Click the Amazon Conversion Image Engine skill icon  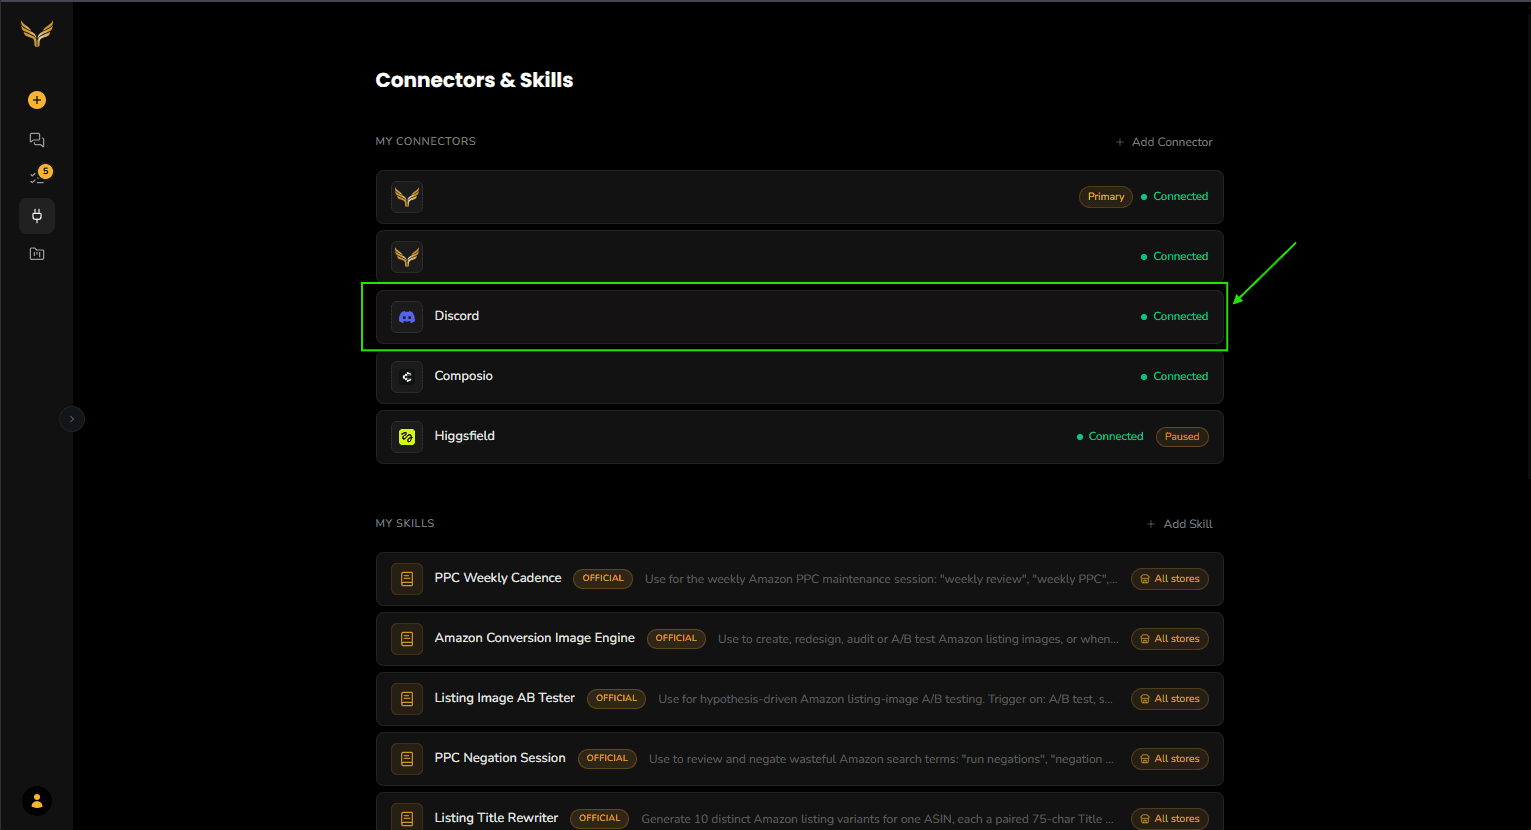tap(407, 639)
